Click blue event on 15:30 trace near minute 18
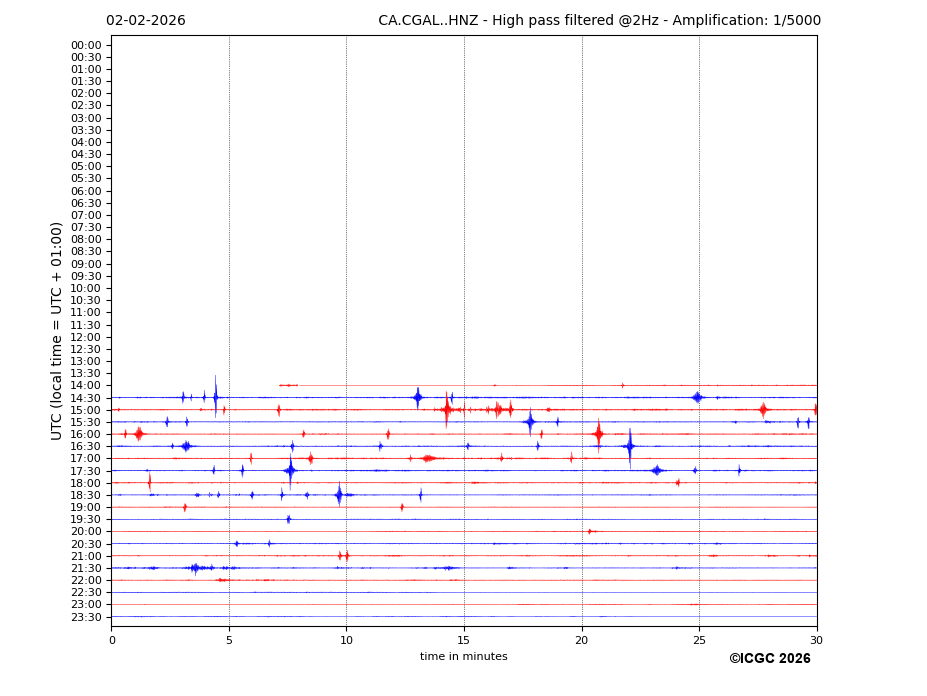Viewport: 927px width, 696px height. pos(529,422)
